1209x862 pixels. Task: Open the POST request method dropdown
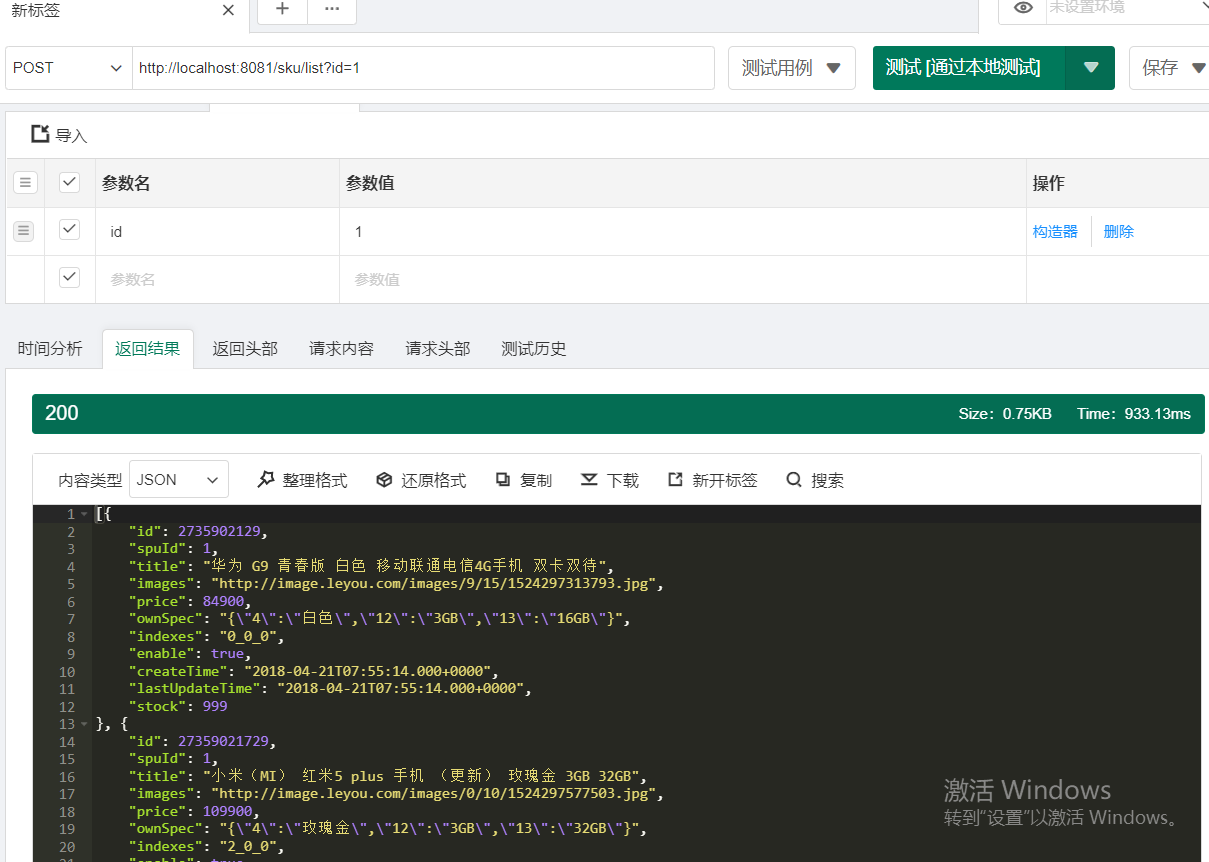pos(68,67)
